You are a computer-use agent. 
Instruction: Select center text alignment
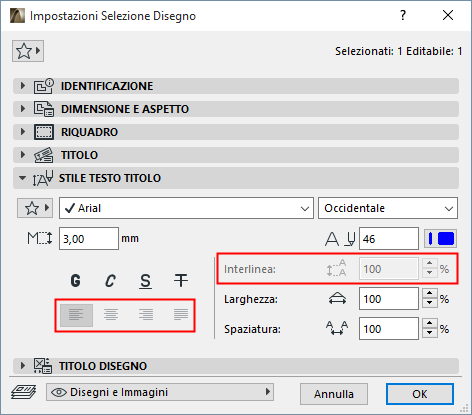pos(111,315)
